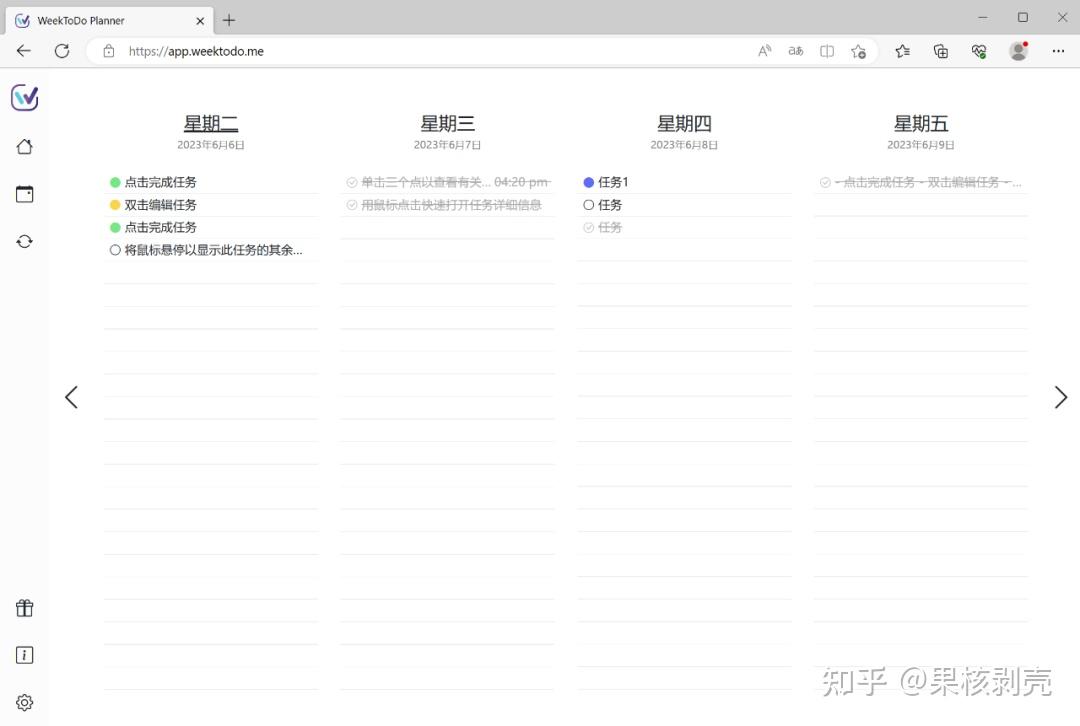
Task: Click the WeekToDo logo icon
Action: pos(25,98)
